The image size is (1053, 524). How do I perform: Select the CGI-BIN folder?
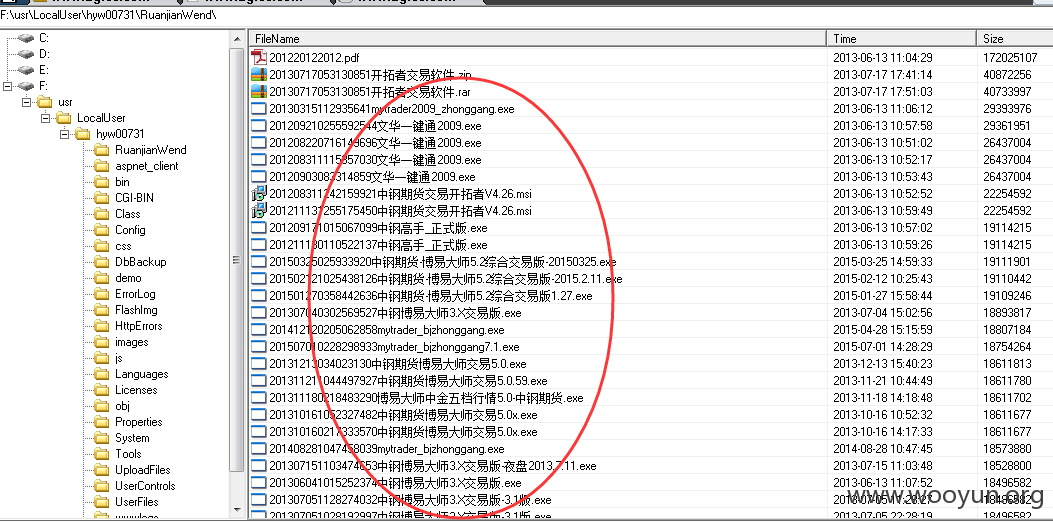(x=134, y=198)
